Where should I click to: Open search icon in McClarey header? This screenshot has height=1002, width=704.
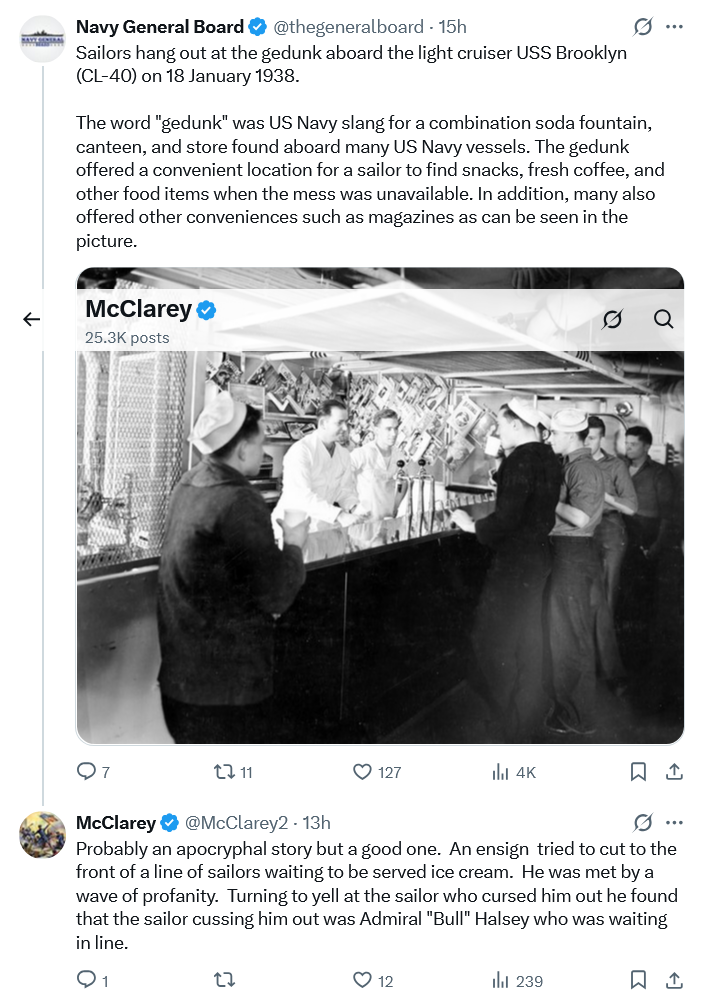[663, 319]
